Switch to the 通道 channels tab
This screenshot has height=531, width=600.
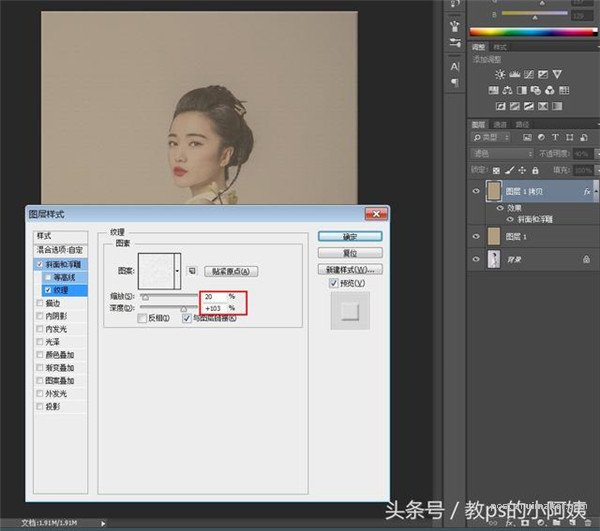(500, 124)
